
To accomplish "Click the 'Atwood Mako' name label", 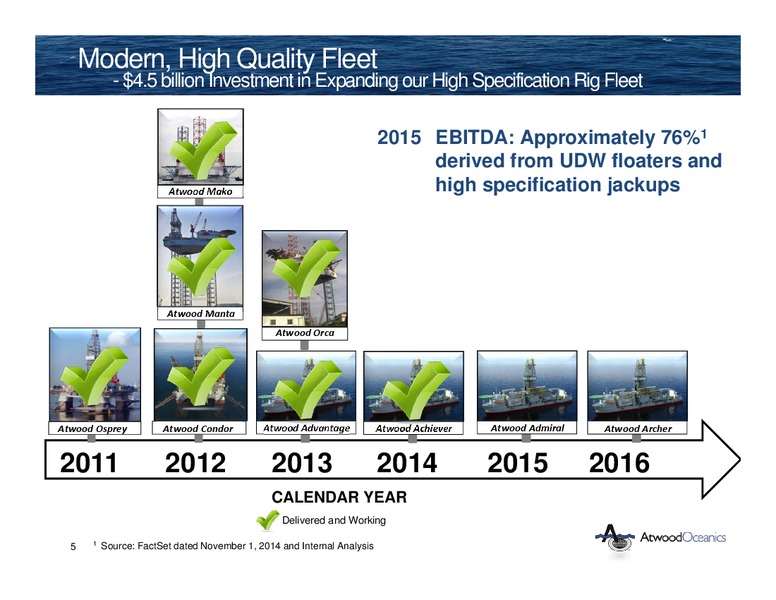I will [x=200, y=192].
